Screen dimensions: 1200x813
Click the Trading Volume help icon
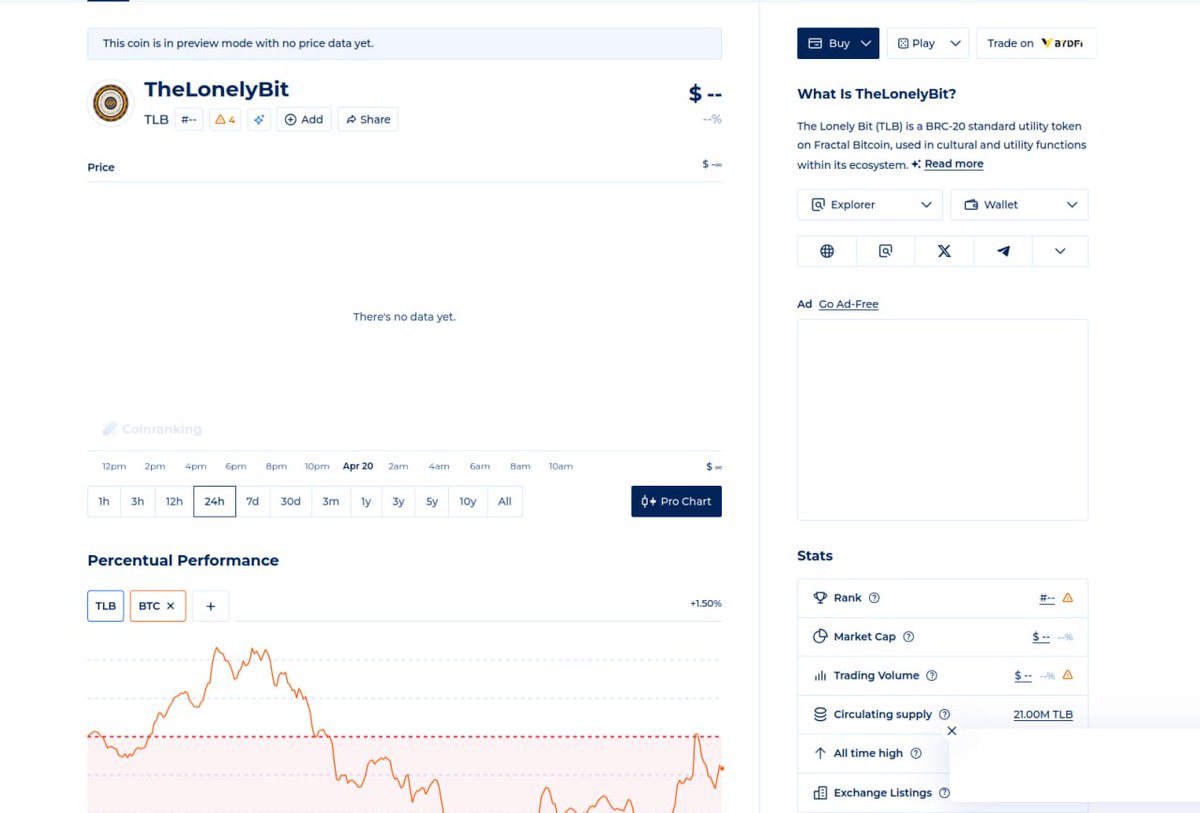tap(932, 676)
